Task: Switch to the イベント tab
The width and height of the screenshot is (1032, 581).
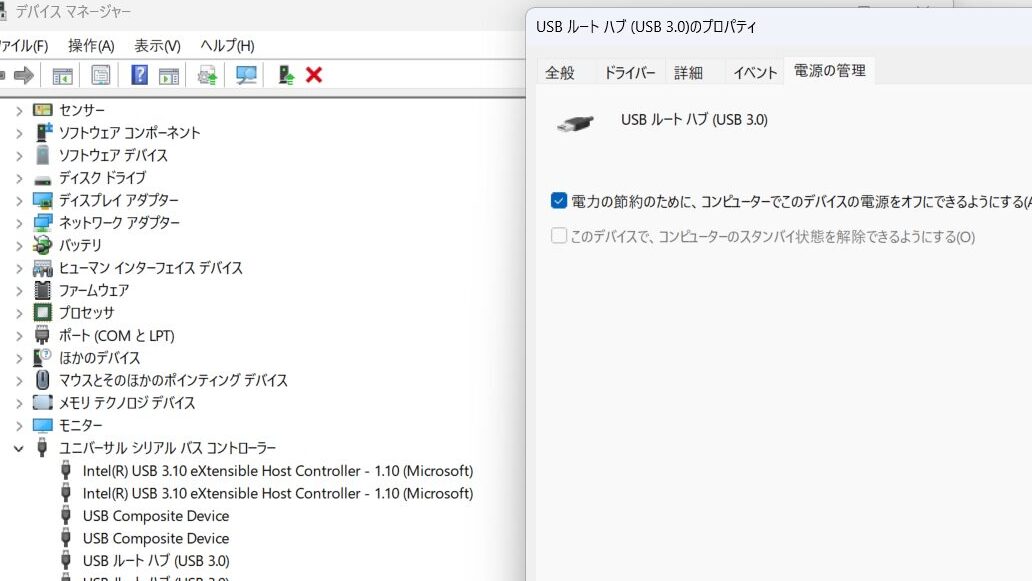Action: [x=754, y=71]
